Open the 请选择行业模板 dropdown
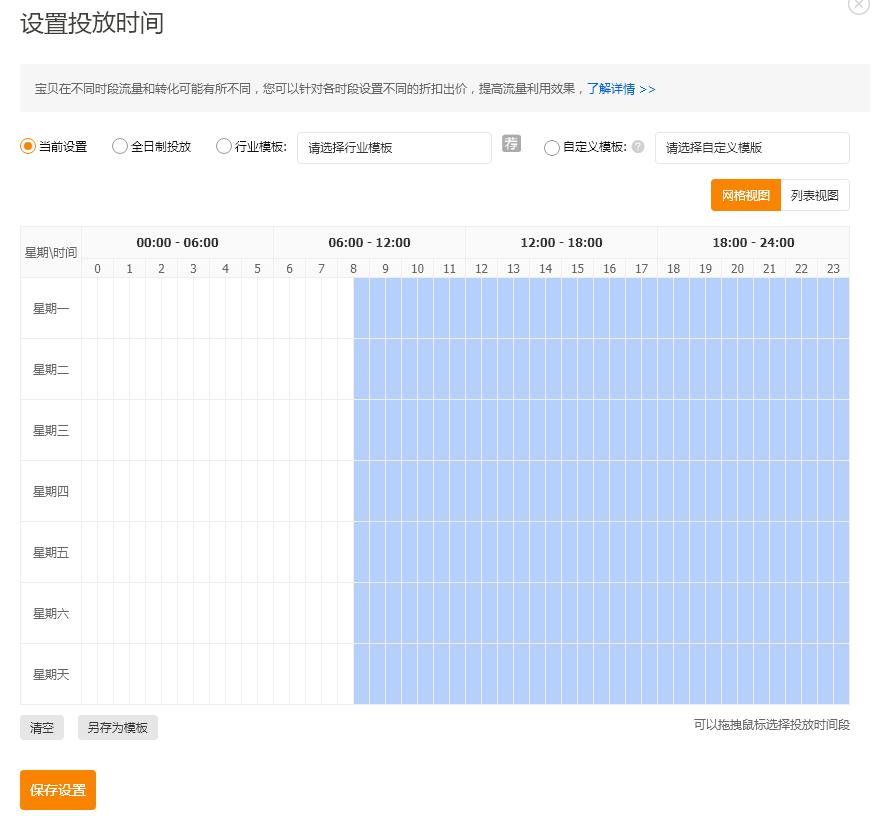Viewport: 871px width, 816px height. click(394, 147)
